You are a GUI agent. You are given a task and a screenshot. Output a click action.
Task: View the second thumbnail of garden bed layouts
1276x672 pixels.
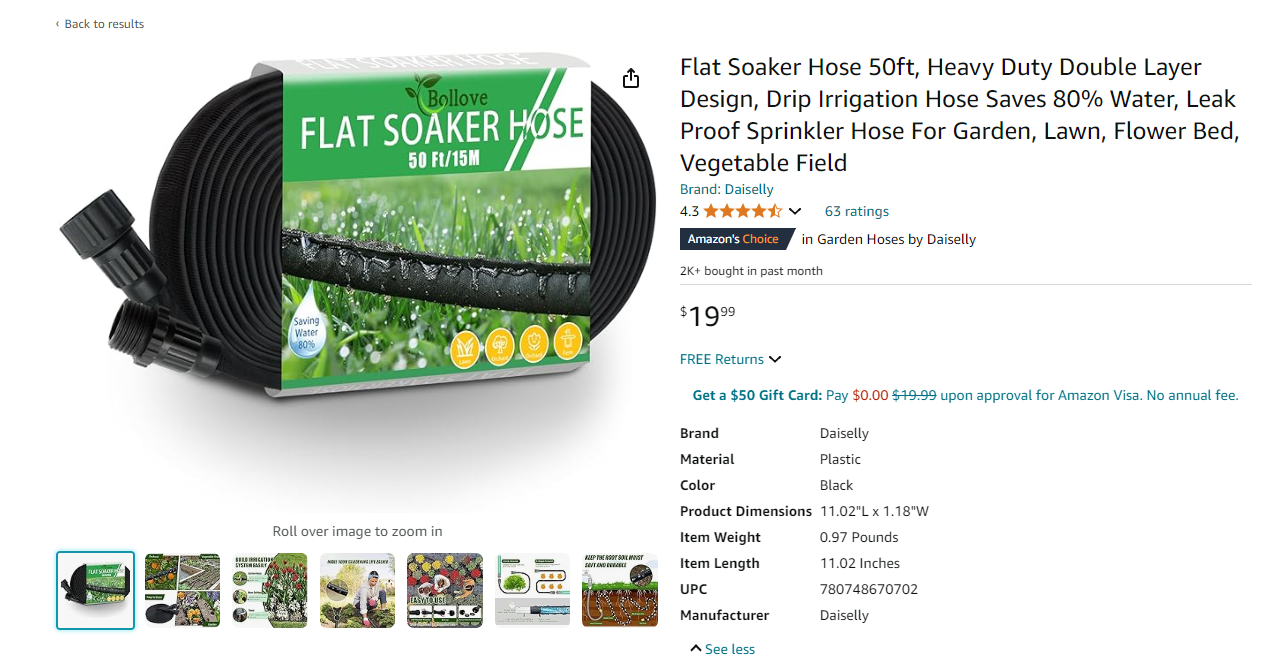click(182, 590)
